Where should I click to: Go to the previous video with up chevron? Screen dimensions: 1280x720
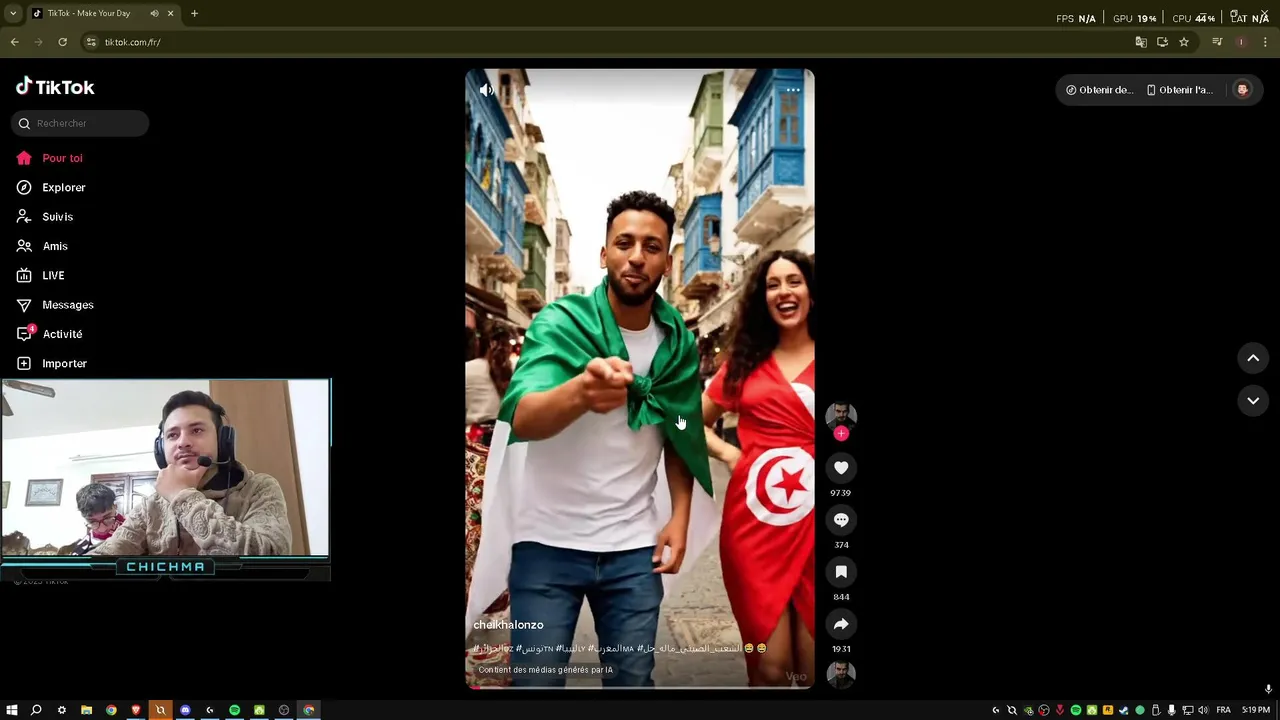click(1253, 358)
